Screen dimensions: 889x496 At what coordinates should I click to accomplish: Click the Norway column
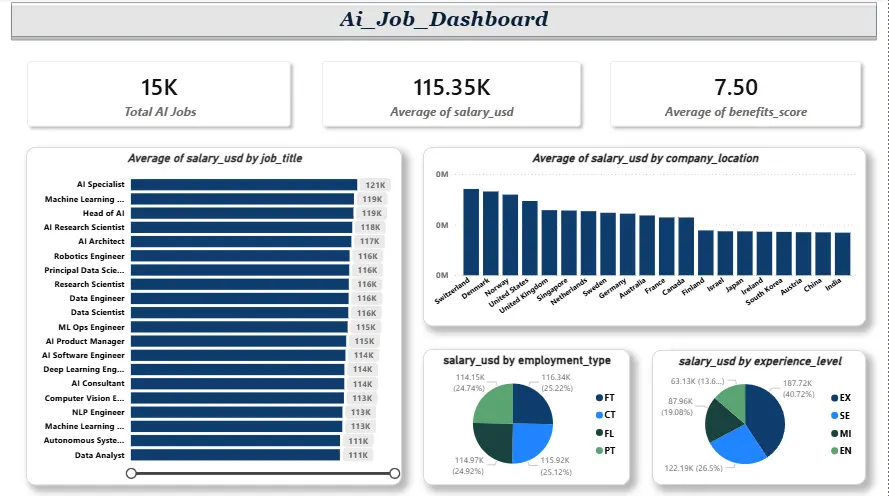(x=510, y=235)
